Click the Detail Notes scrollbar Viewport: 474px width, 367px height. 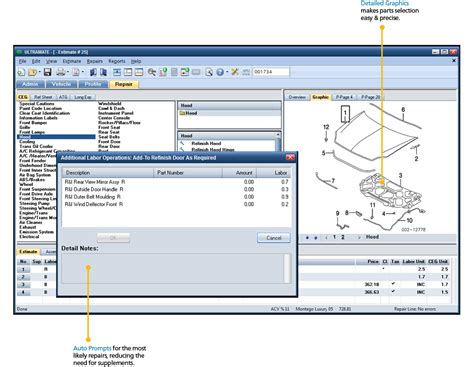(x=287, y=269)
